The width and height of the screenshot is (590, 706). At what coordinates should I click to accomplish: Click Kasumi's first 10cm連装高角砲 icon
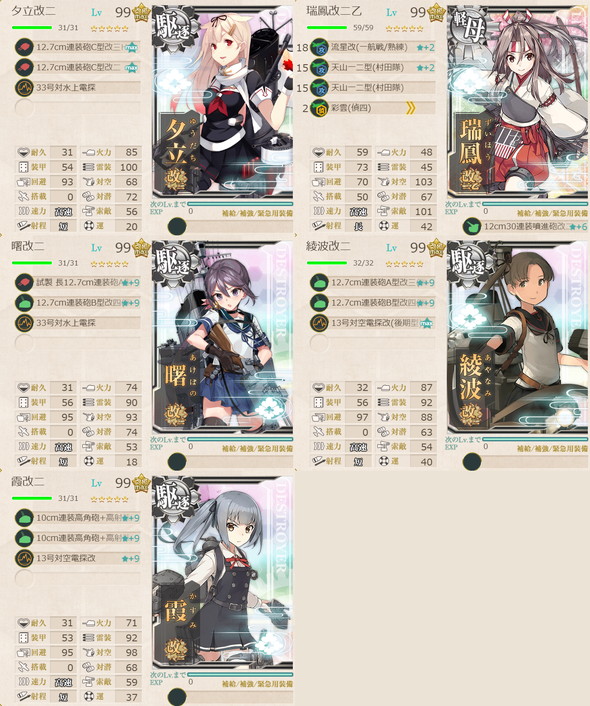click(23, 518)
